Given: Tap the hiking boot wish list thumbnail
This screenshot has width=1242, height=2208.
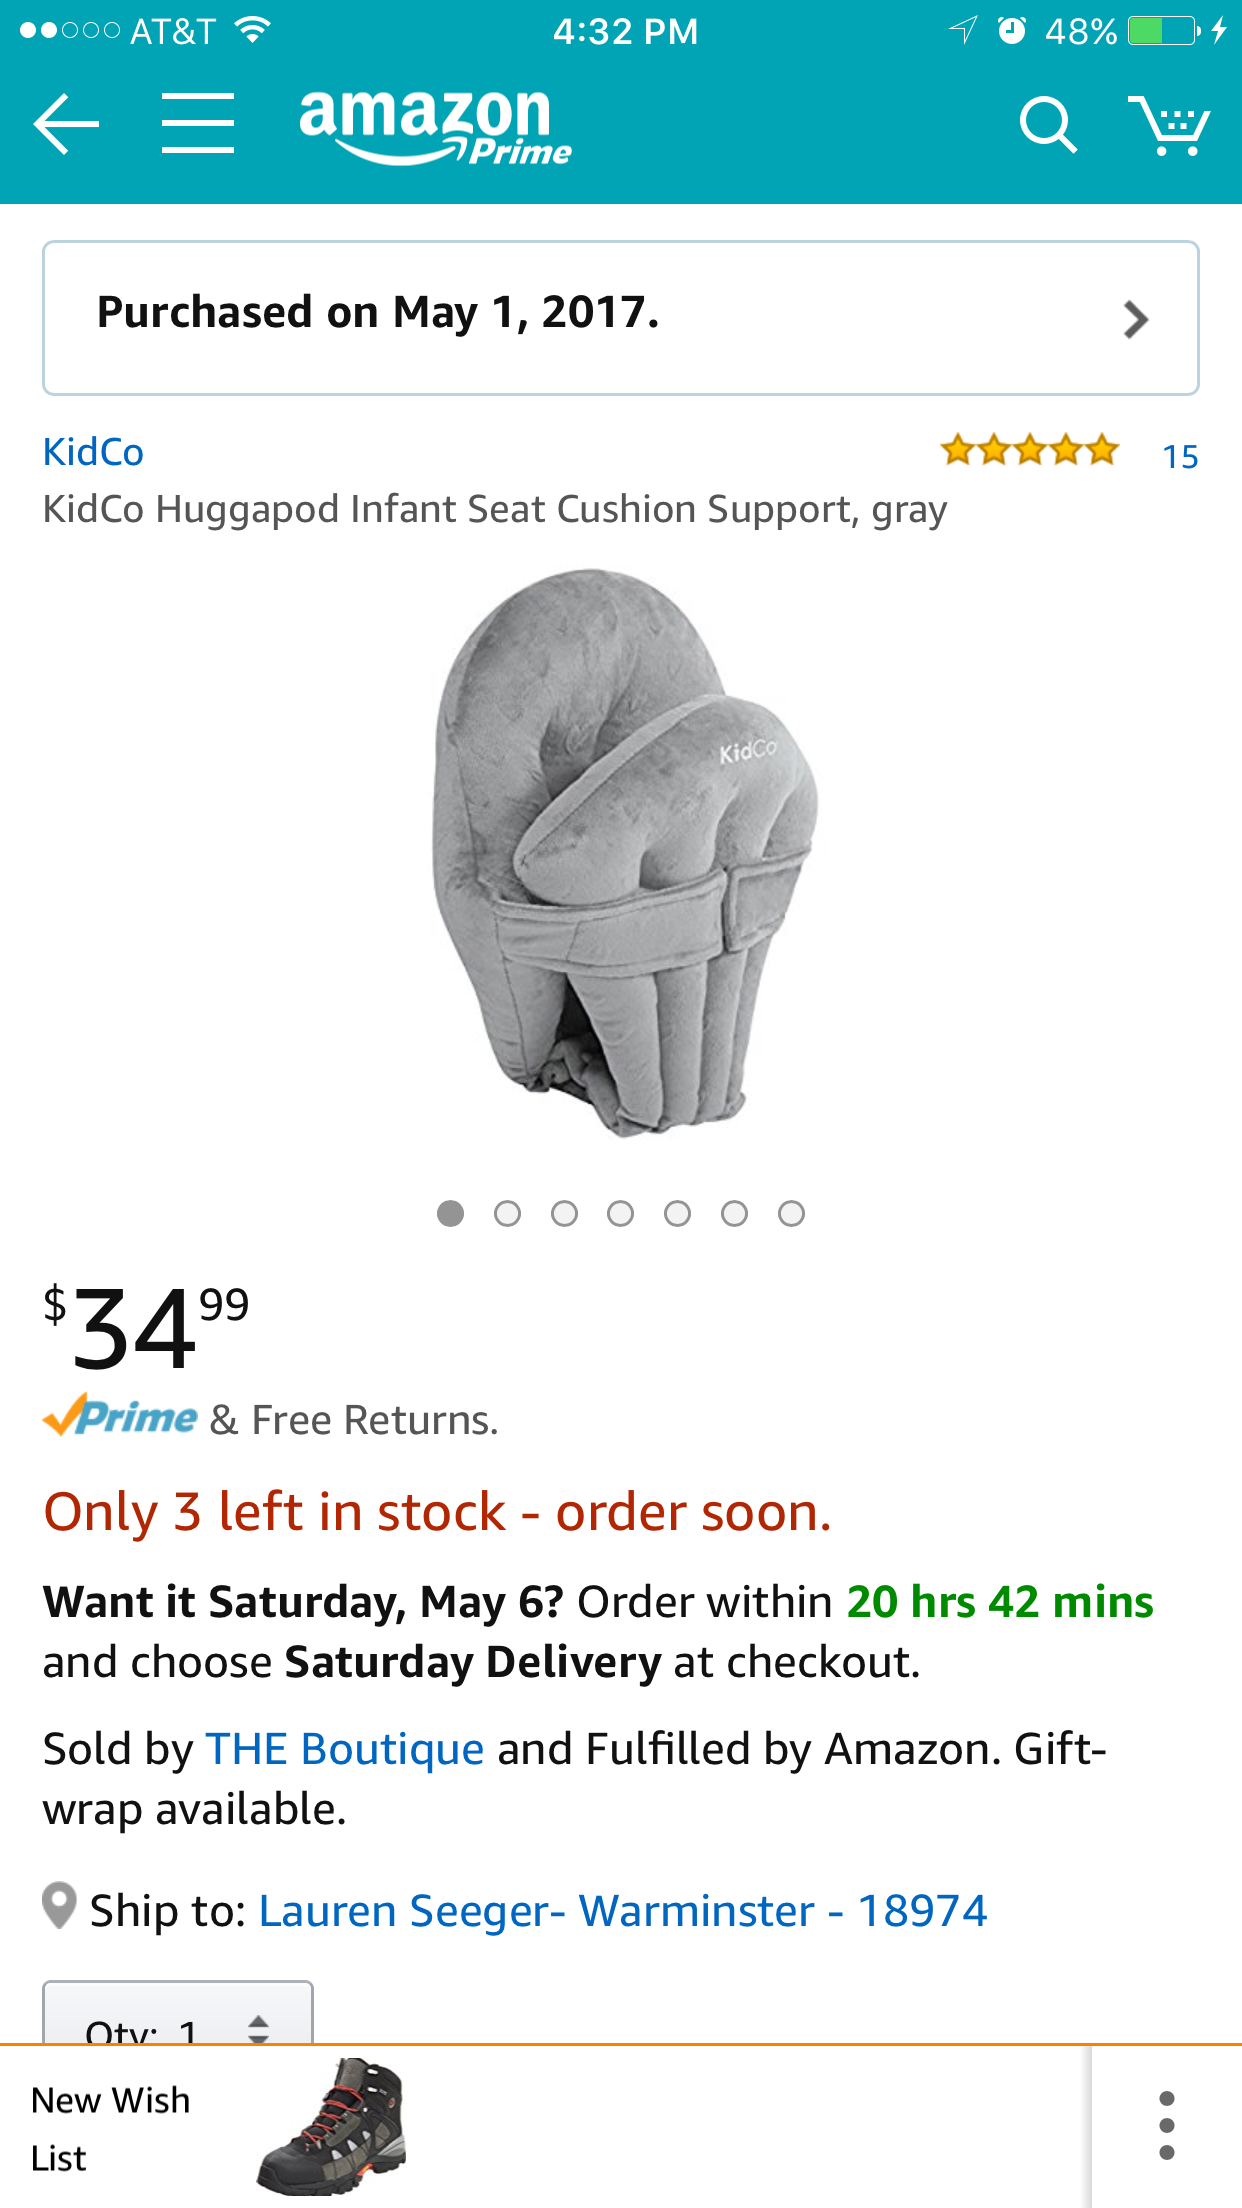Looking at the screenshot, I should click(332, 2127).
